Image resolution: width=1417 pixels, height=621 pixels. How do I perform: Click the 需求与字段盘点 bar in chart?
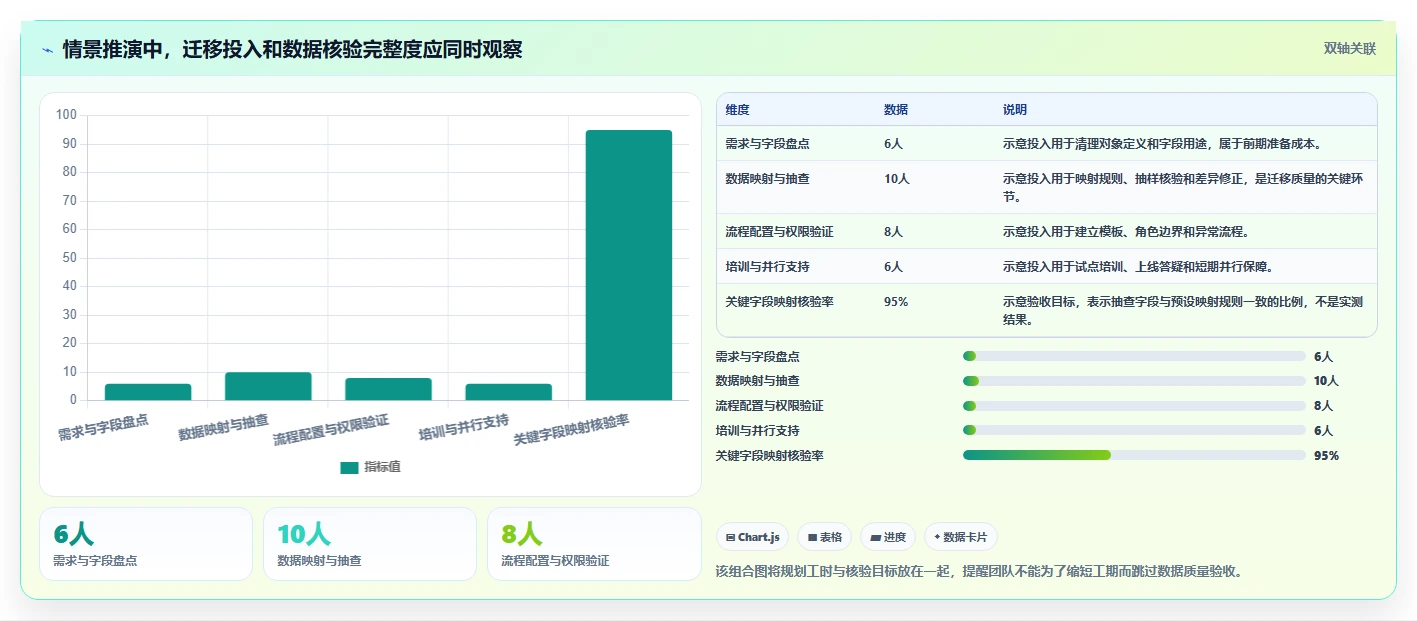pyautogui.click(x=148, y=392)
